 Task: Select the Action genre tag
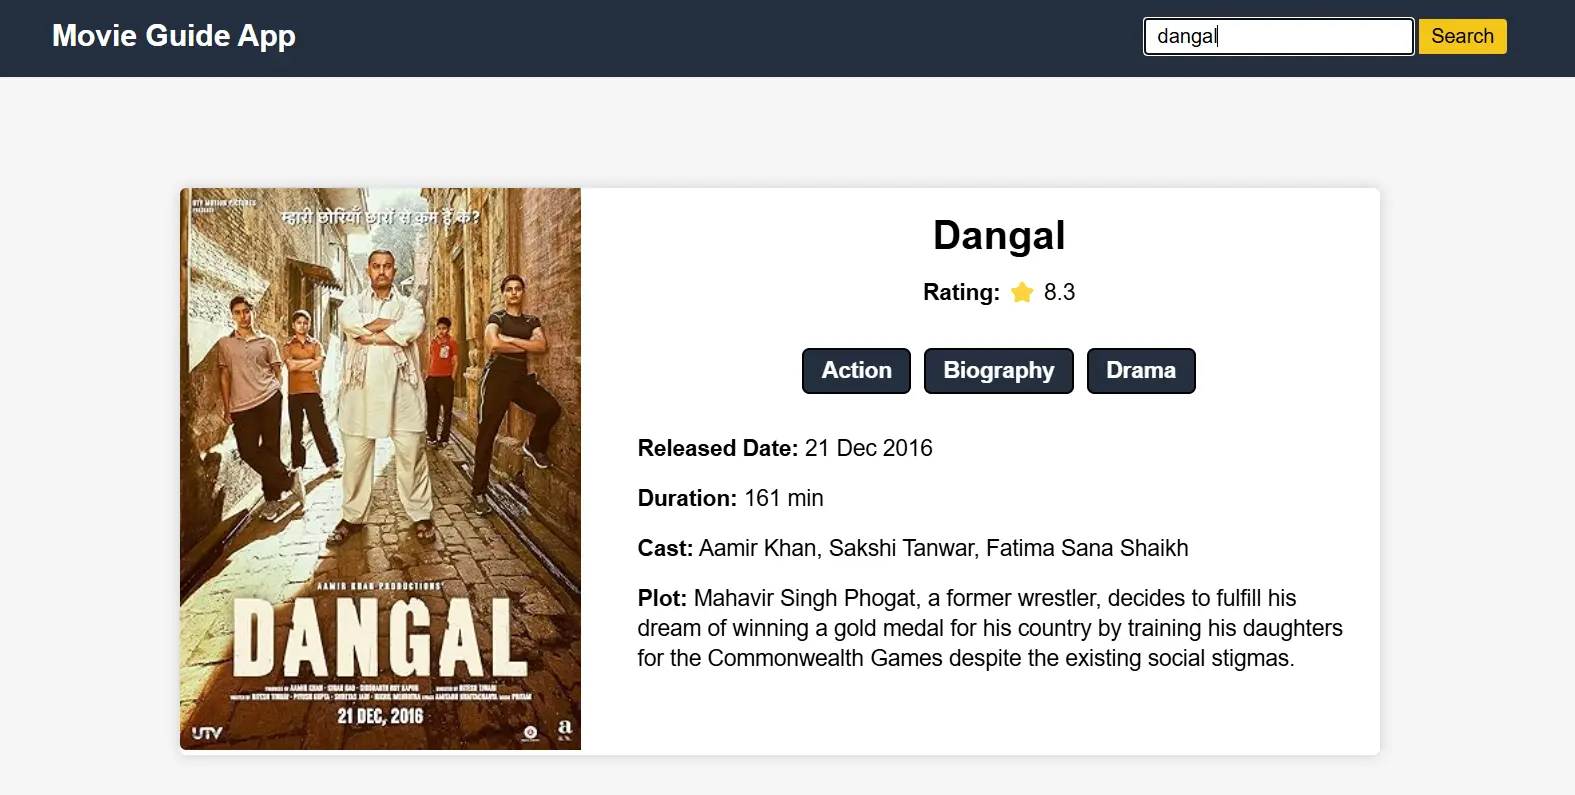pyautogui.click(x=856, y=371)
